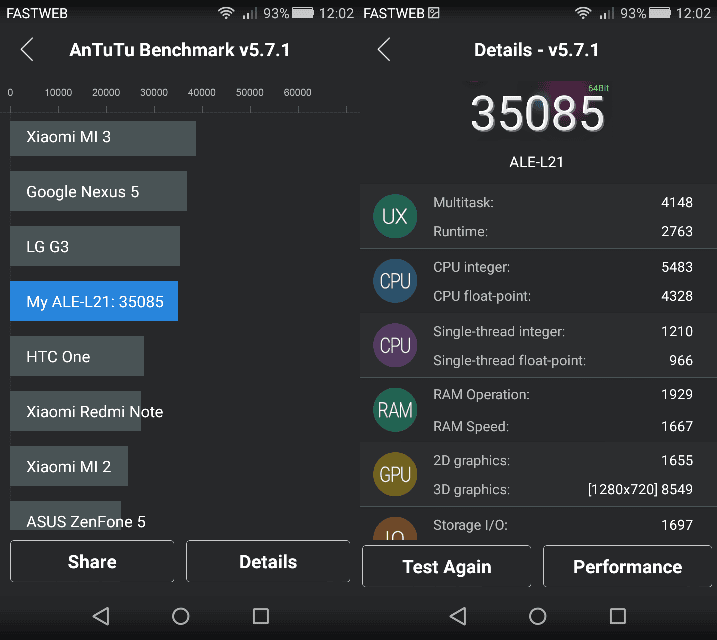Tap the green UX category icon

[394, 217]
